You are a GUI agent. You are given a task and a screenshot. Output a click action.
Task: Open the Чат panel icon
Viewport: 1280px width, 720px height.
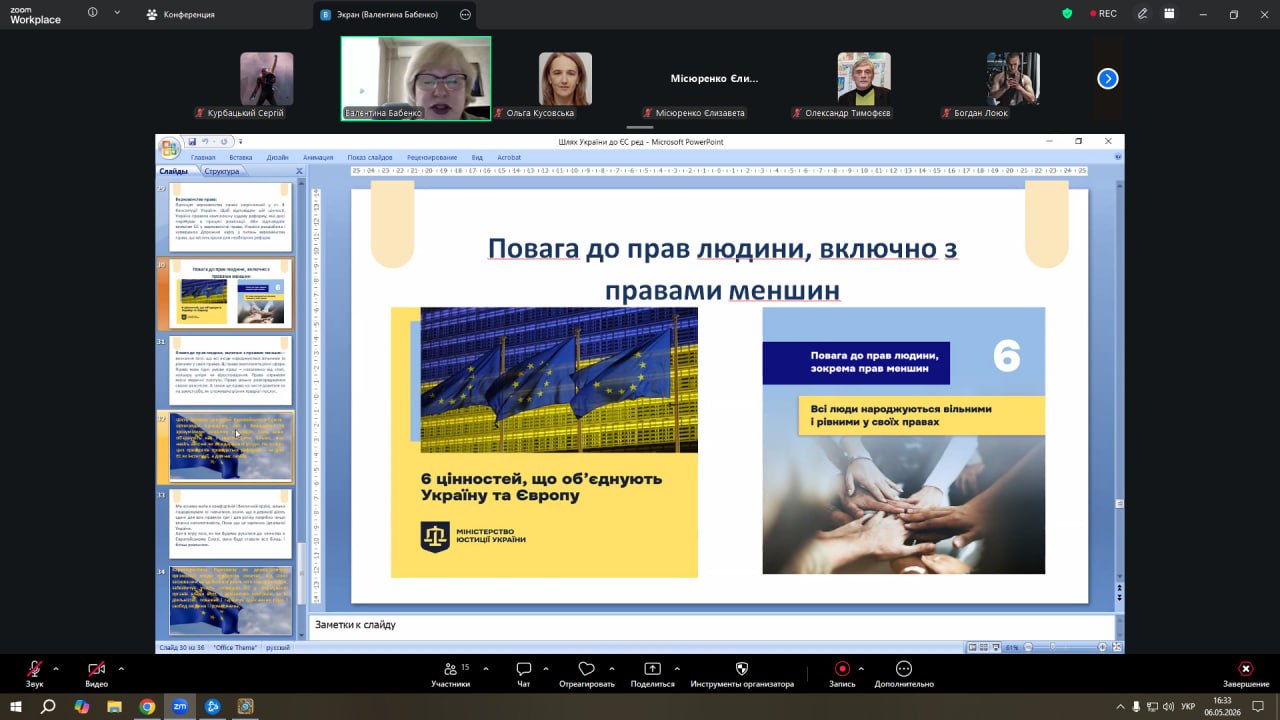[x=523, y=669]
